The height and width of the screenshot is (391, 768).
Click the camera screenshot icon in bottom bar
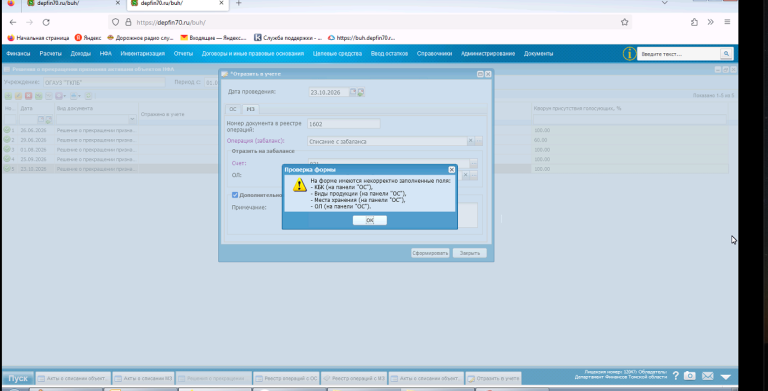coord(690,376)
